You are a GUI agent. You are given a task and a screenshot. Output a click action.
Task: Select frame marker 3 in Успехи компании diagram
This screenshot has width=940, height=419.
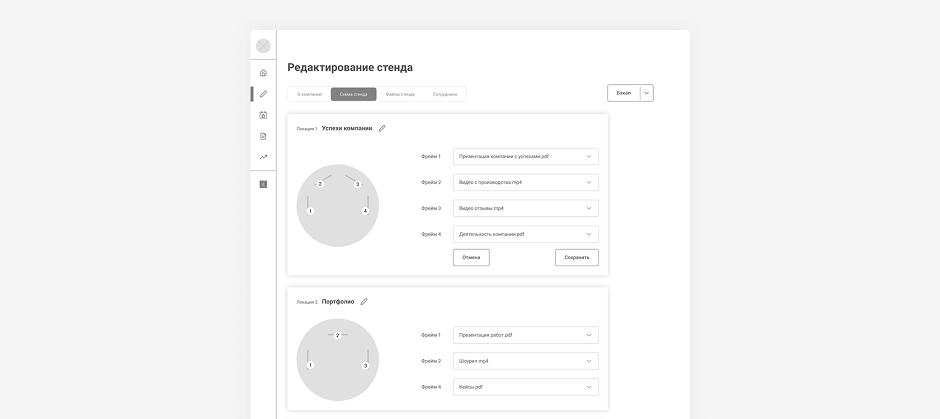357,184
